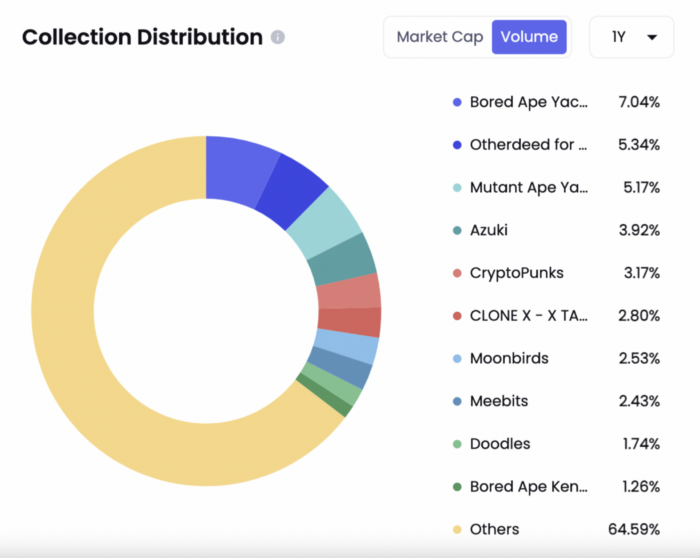This screenshot has height=558, width=700.
Task: Click the Bored Ape Kennel legend entry
Action: tap(528, 487)
